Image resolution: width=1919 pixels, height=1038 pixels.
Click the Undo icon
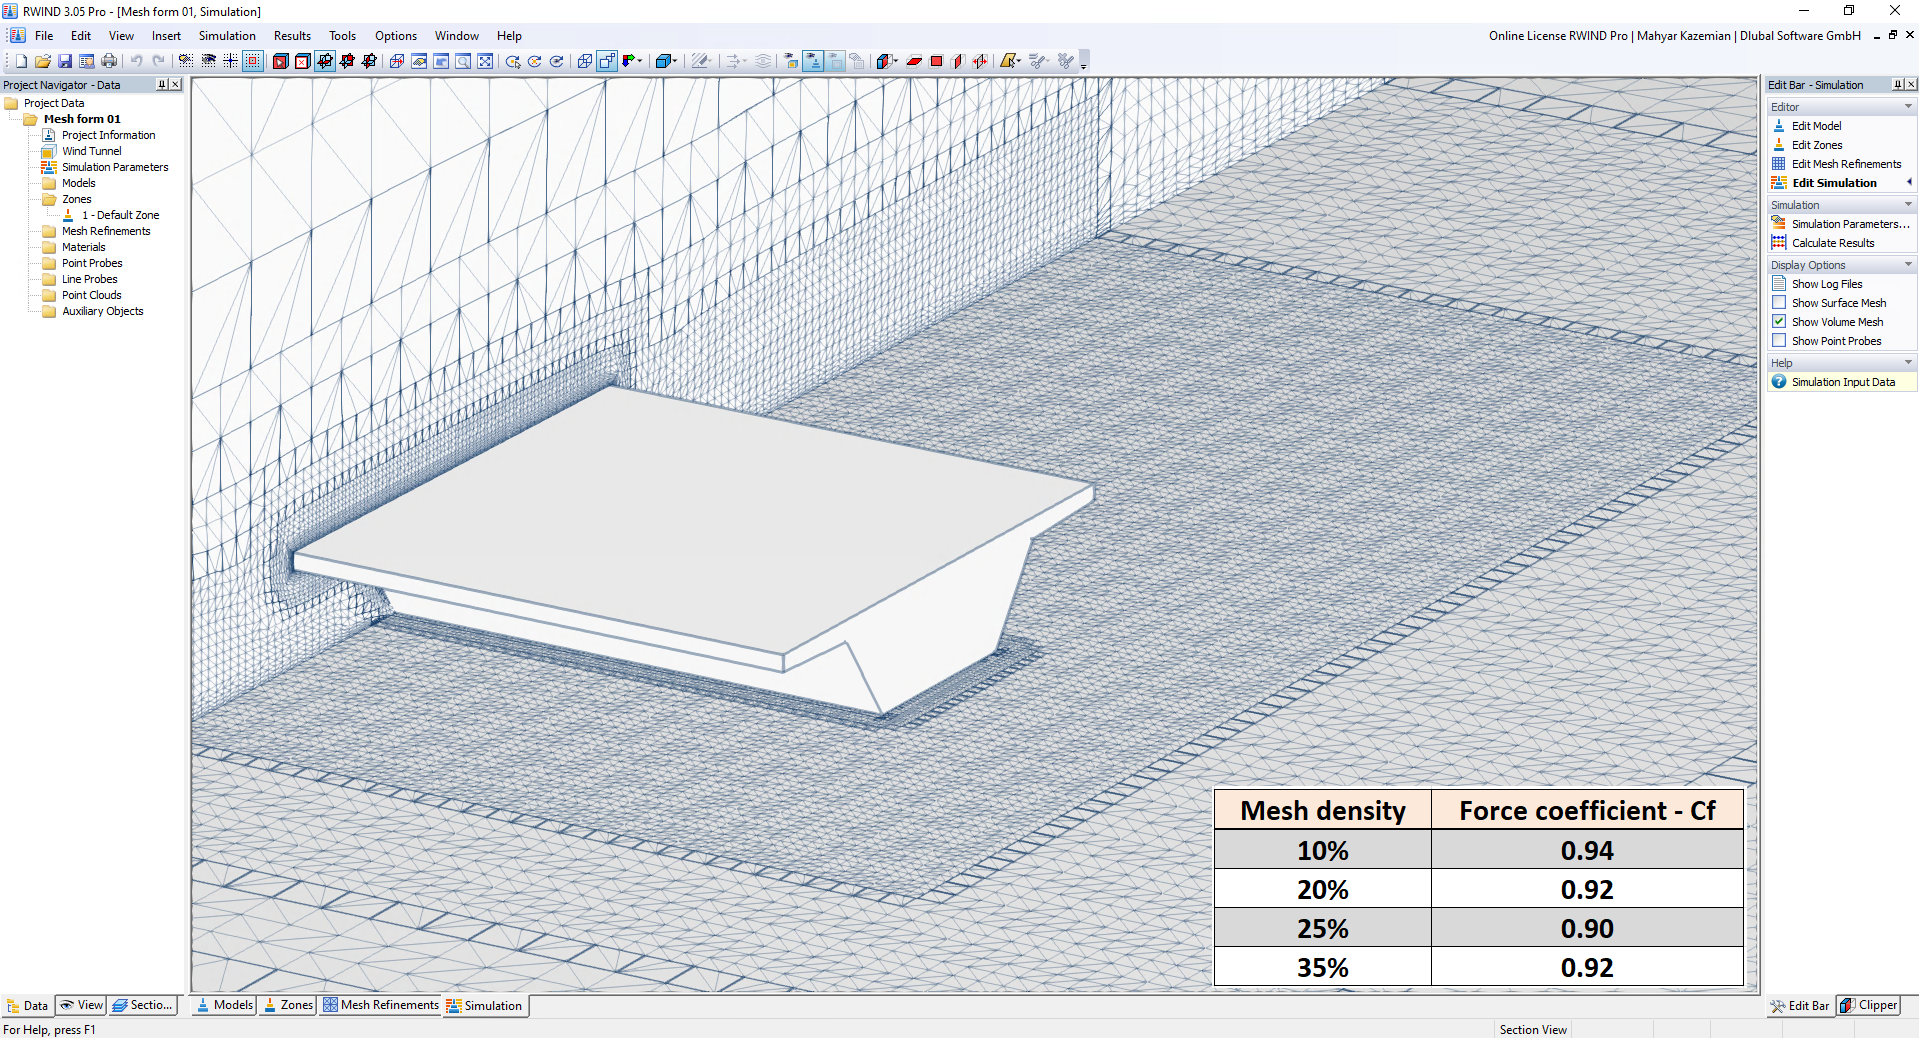pos(136,60)
